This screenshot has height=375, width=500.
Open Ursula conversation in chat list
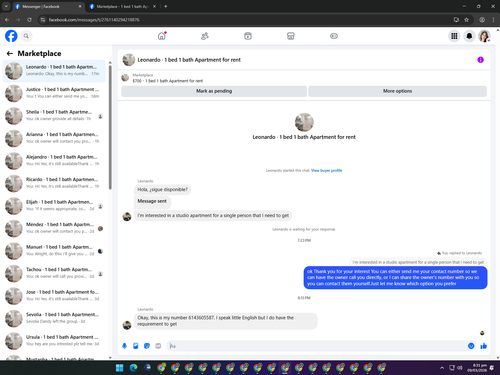(54, 341)
